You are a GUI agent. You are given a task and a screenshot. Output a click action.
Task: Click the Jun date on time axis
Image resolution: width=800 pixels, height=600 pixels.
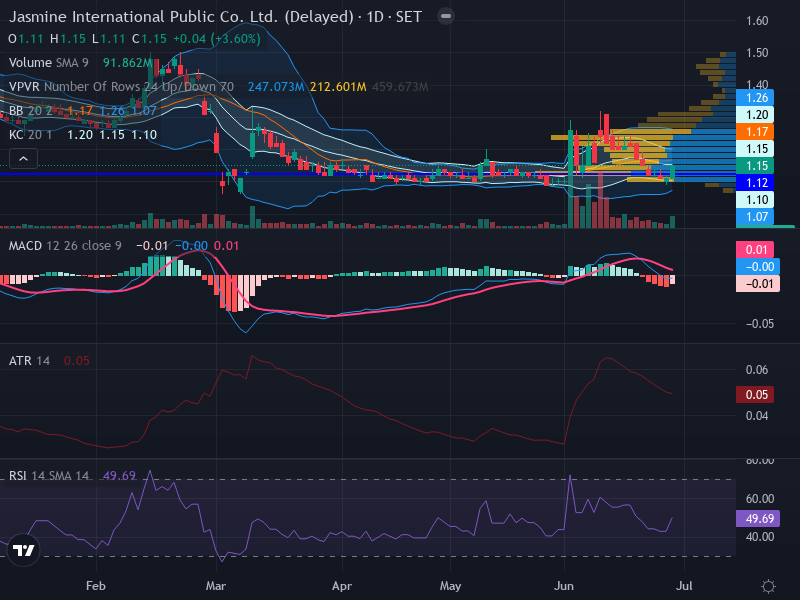[564, 586]
